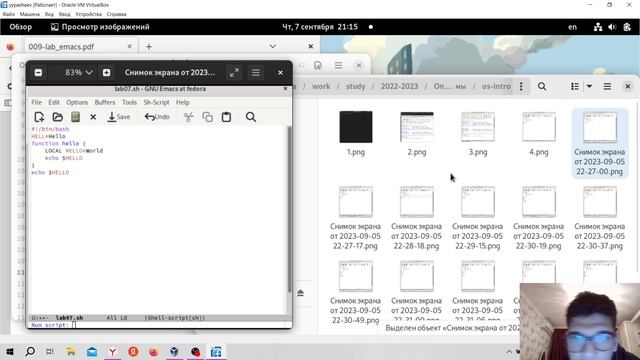Click the Paste clipboard icon in Emacs
Image resolution: width=640 pixels, height=360 pixels.
pyautogui.click(x=226, y=117)
